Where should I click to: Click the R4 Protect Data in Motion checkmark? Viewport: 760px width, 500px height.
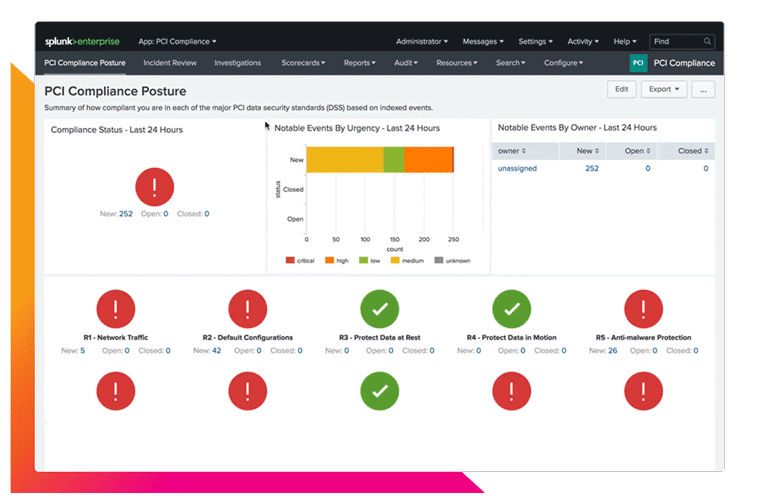click(512, 308)
